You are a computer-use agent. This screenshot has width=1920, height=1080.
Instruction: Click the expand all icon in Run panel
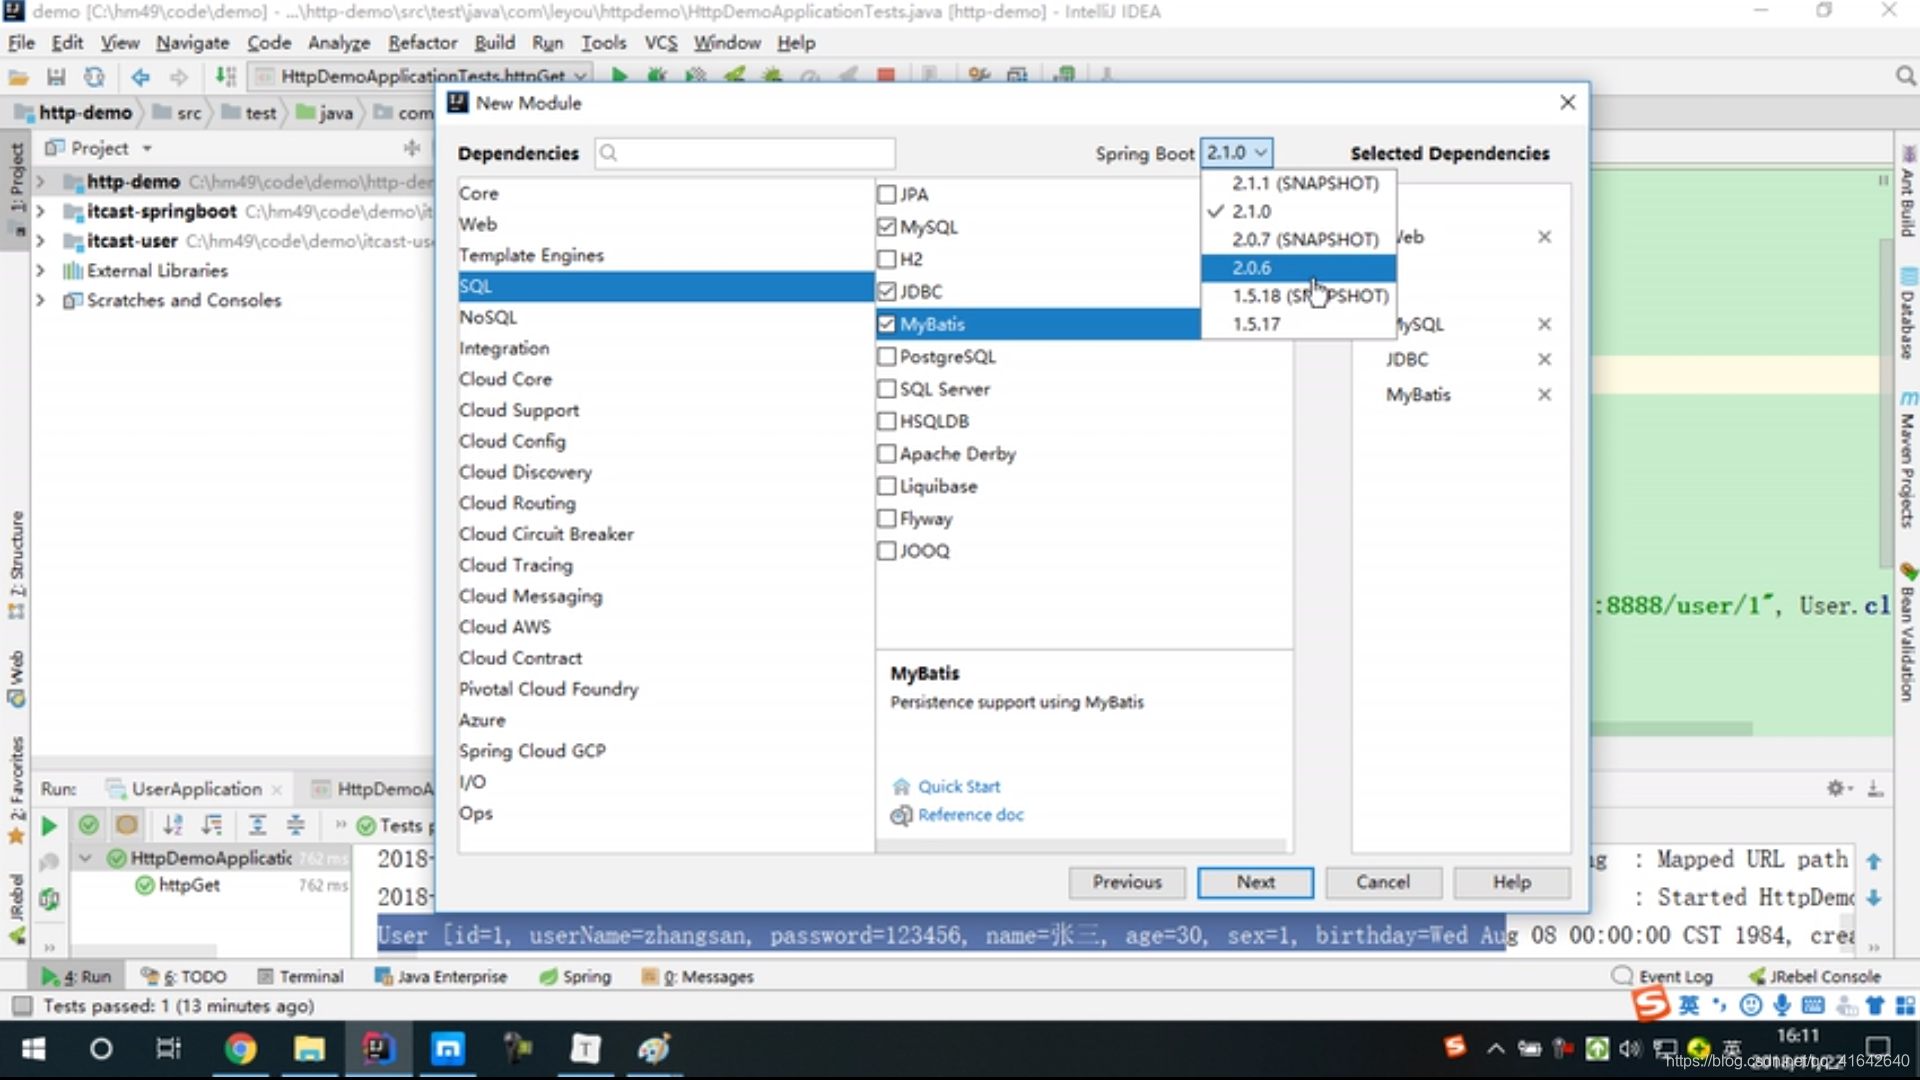pos(257,825)
